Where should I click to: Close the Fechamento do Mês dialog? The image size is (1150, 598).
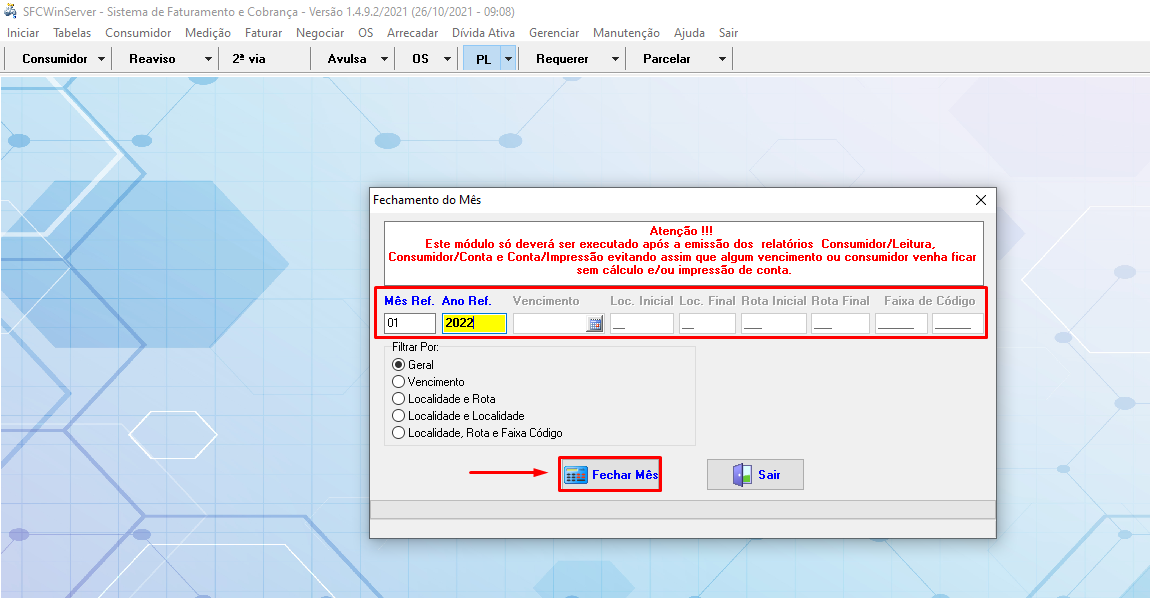tap(981, 200)
